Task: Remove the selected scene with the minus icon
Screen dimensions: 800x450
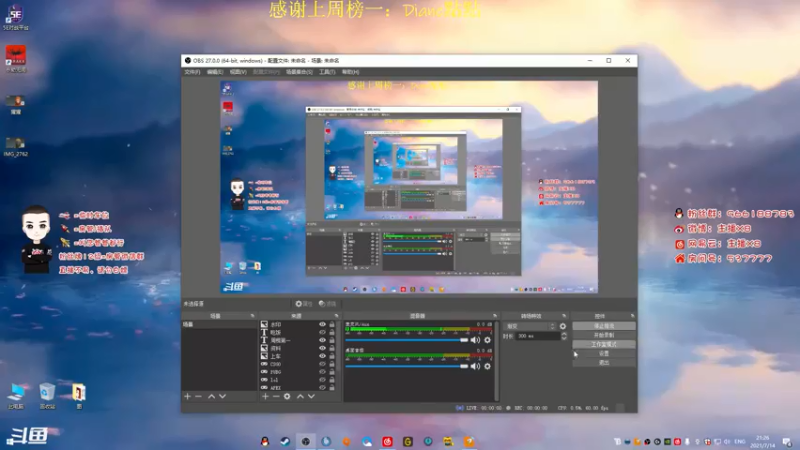Action: (x=198, y=396)
